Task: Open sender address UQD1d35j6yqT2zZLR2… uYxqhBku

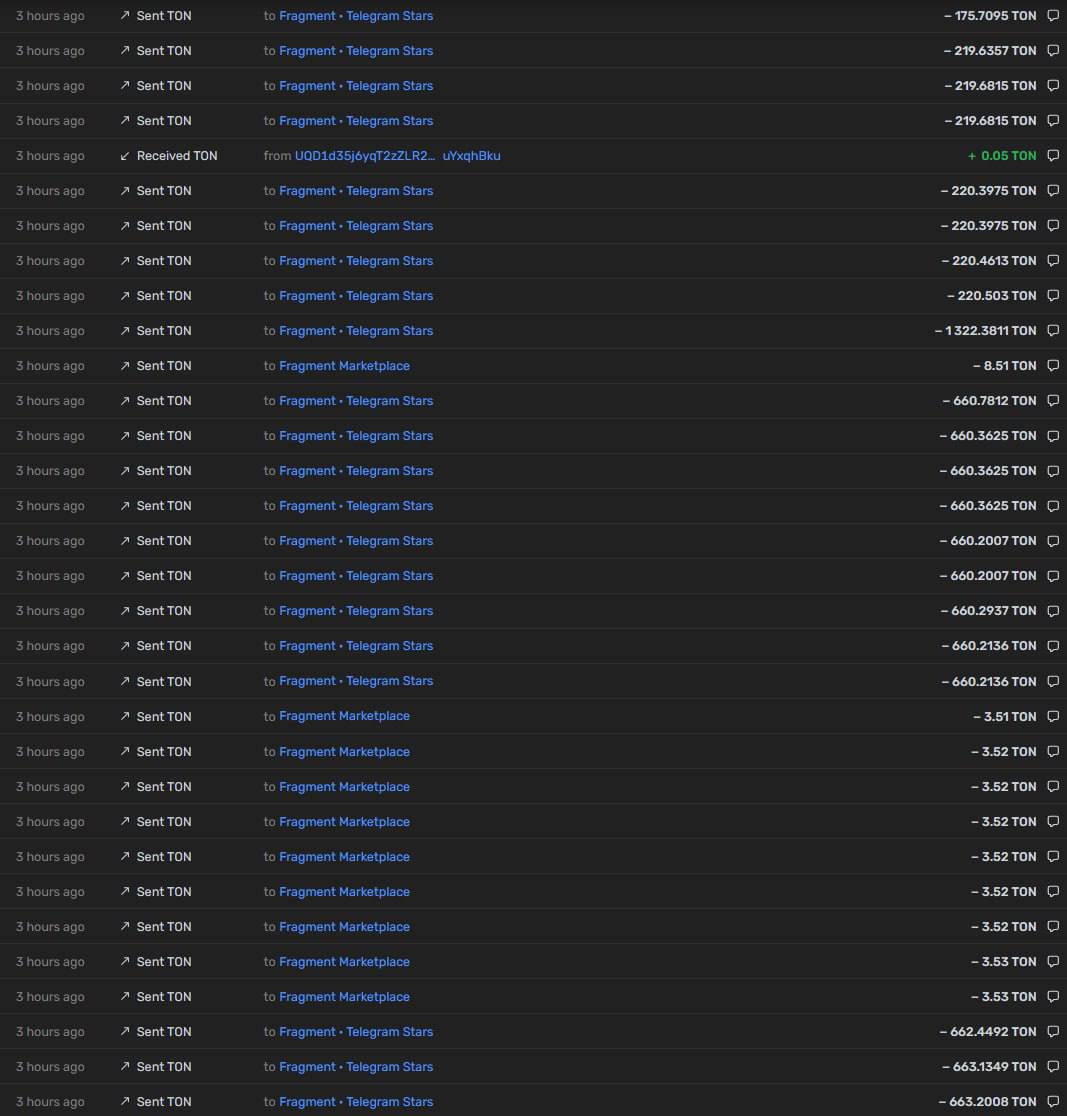Action: point(397,155)
